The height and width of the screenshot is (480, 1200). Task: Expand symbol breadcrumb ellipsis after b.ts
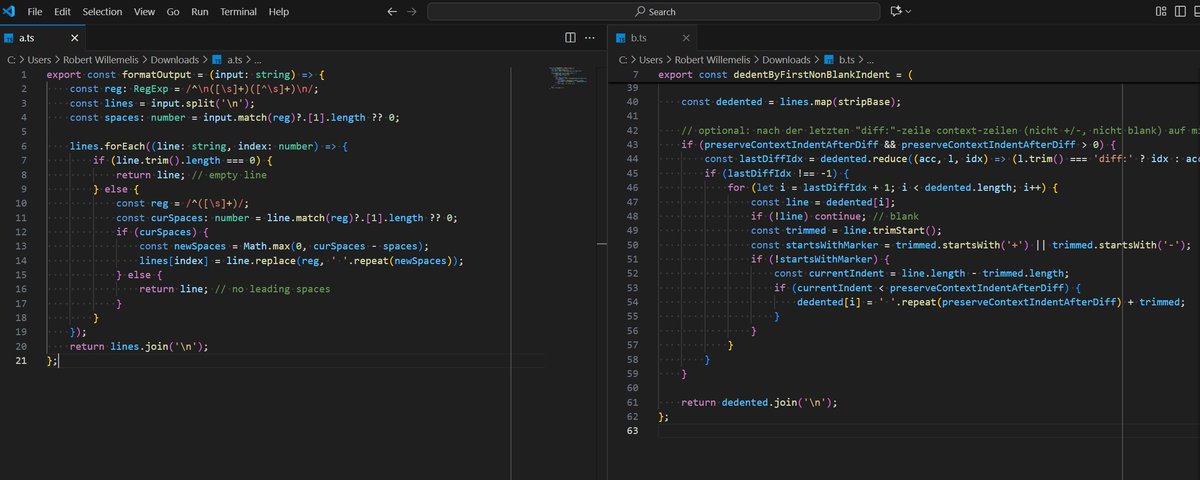click(x=868, y=60)
